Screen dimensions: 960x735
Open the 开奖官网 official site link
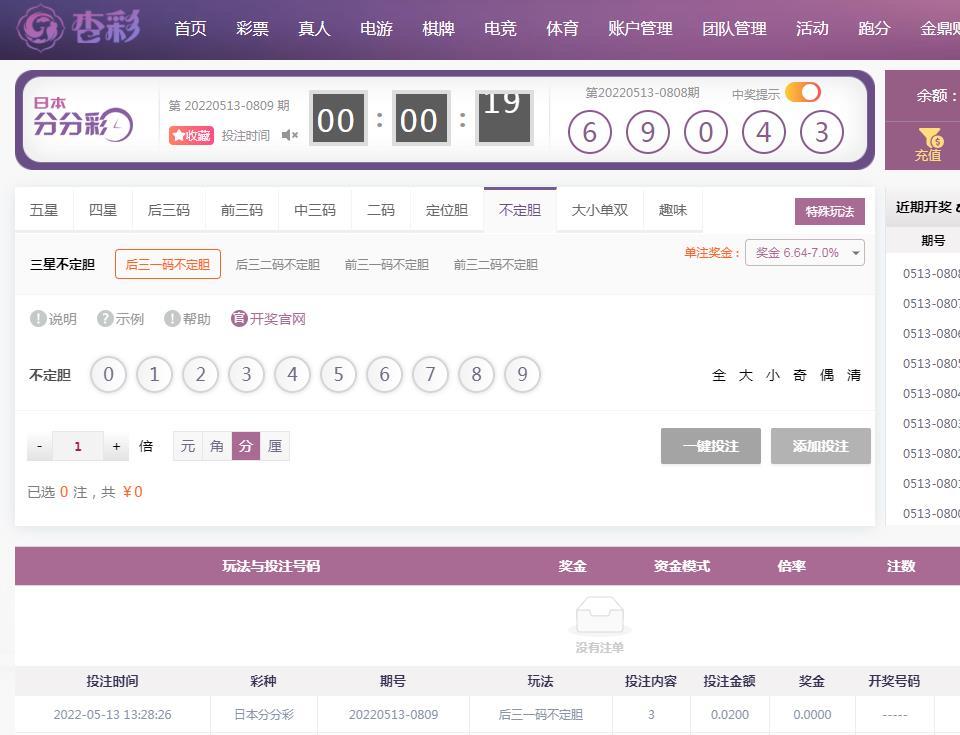268,318
